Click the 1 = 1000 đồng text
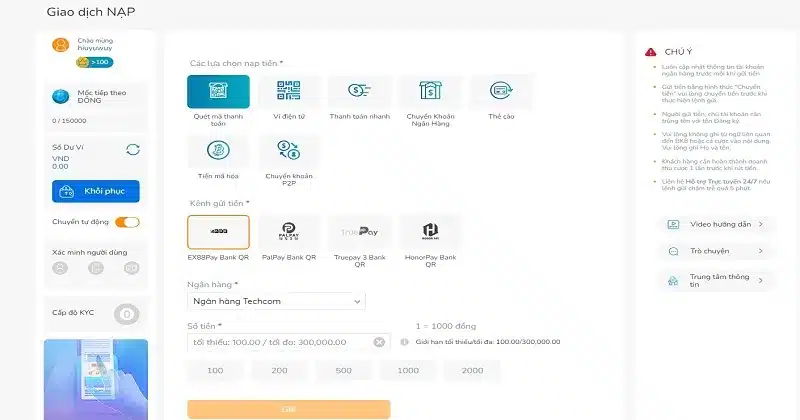 [446, 326]
